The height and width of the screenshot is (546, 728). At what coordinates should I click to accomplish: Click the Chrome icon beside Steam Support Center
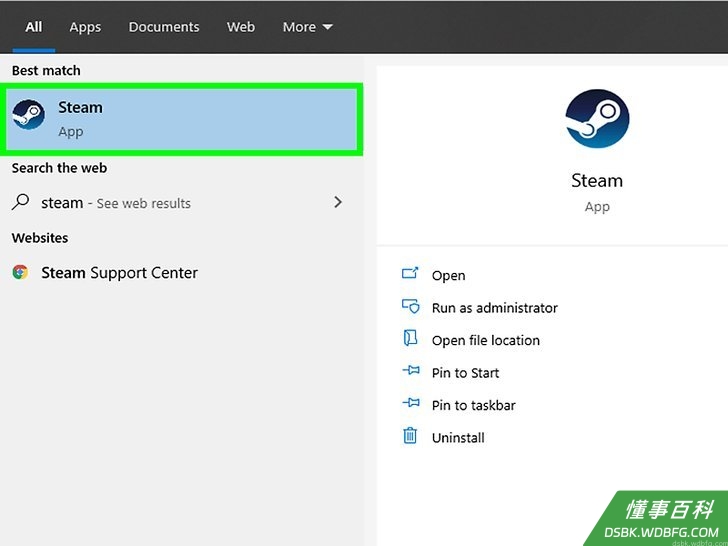[x=20, y=272]
